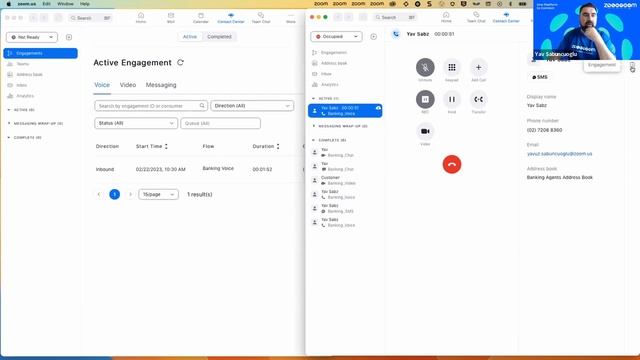Switch to the Messaging engagements tab
The width and height of the screenshot is (640, 360).
point(161,85)
